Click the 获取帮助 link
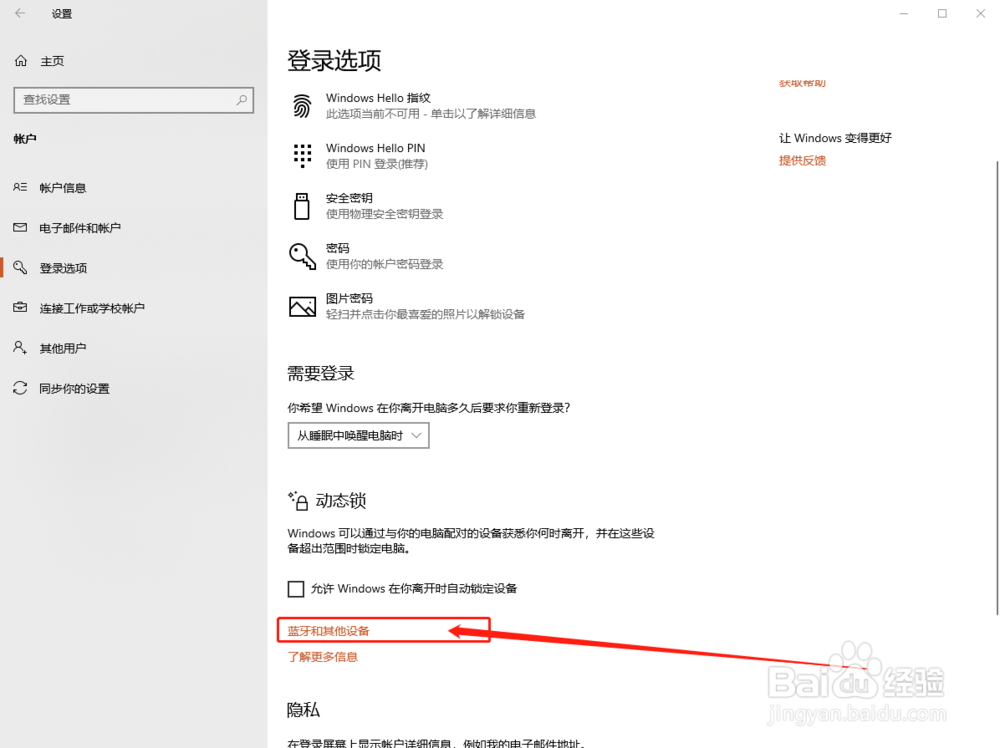Screen dimensions: 1000x748 (802, 83)
